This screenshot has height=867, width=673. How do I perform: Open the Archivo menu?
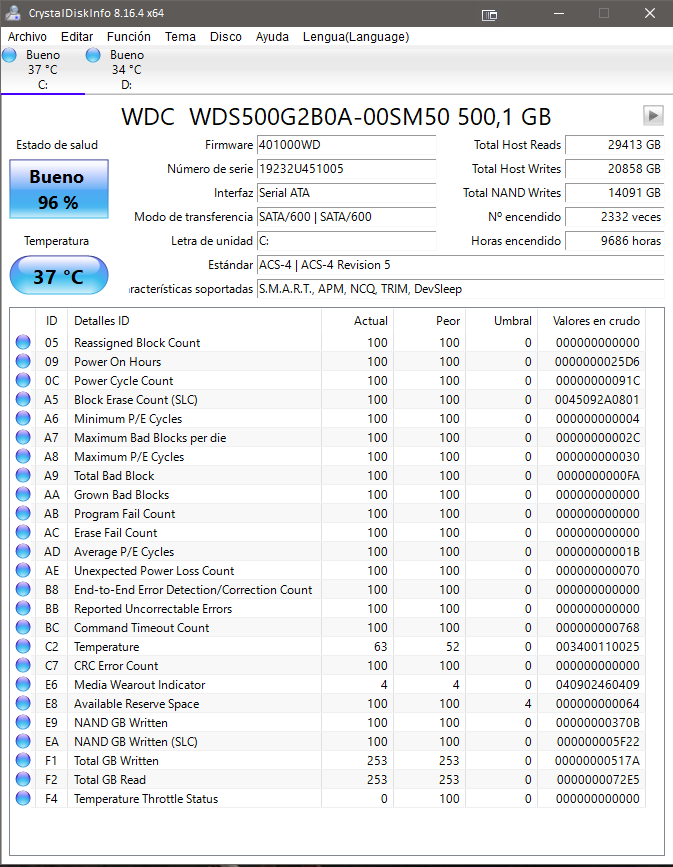27,36
